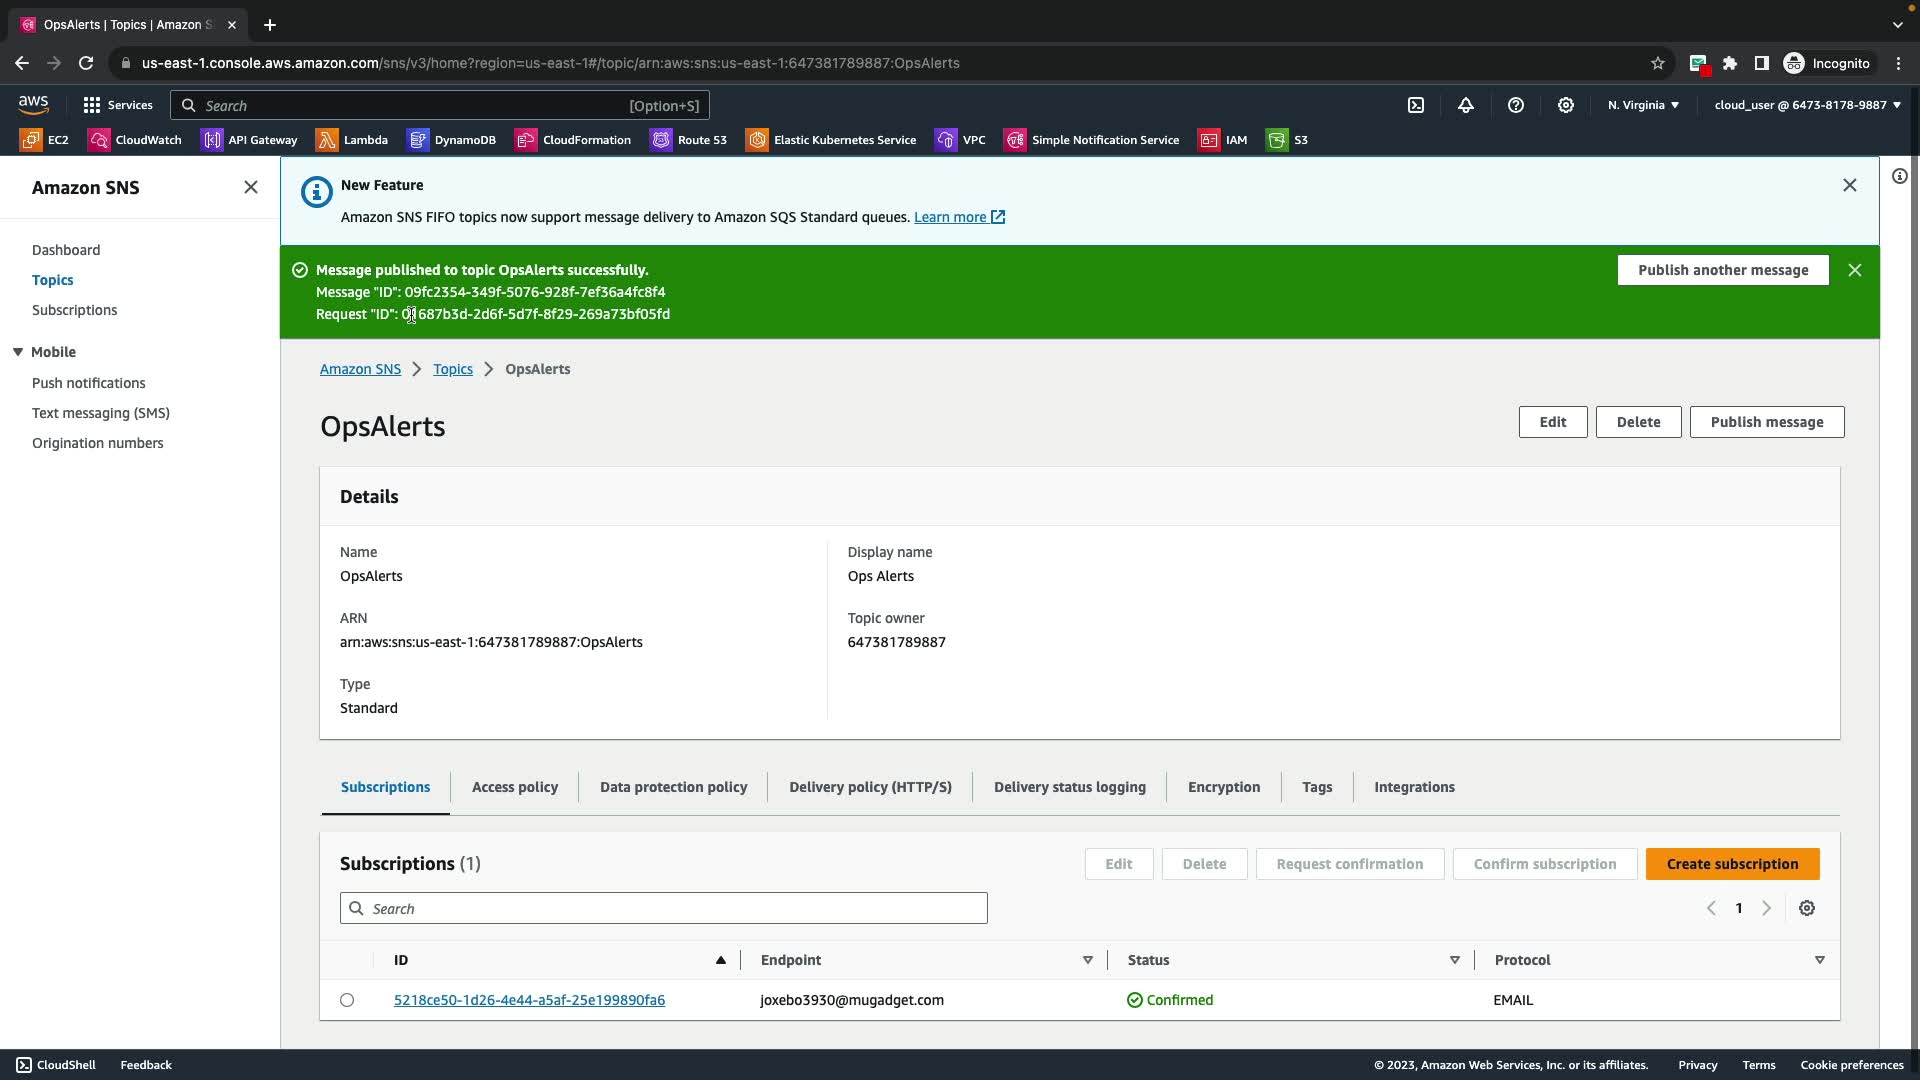
Task: Dismiss the green success notification
Action: coord(1855,270)
